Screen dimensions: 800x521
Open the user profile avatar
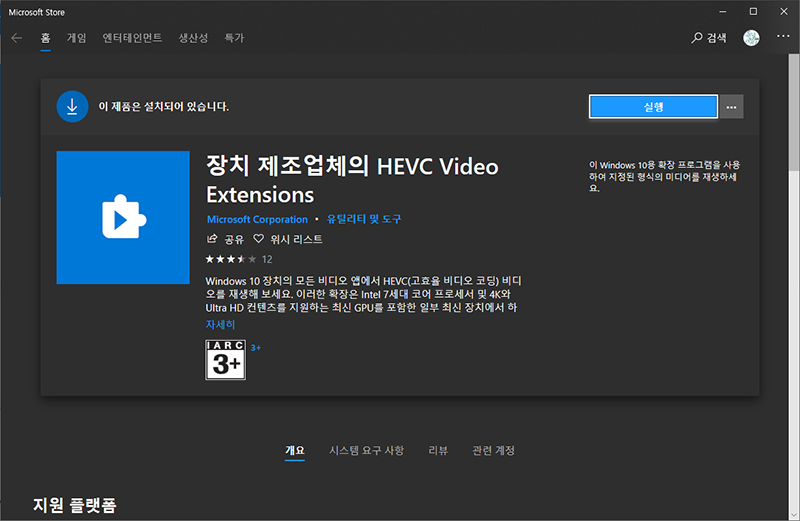point(751,38)
